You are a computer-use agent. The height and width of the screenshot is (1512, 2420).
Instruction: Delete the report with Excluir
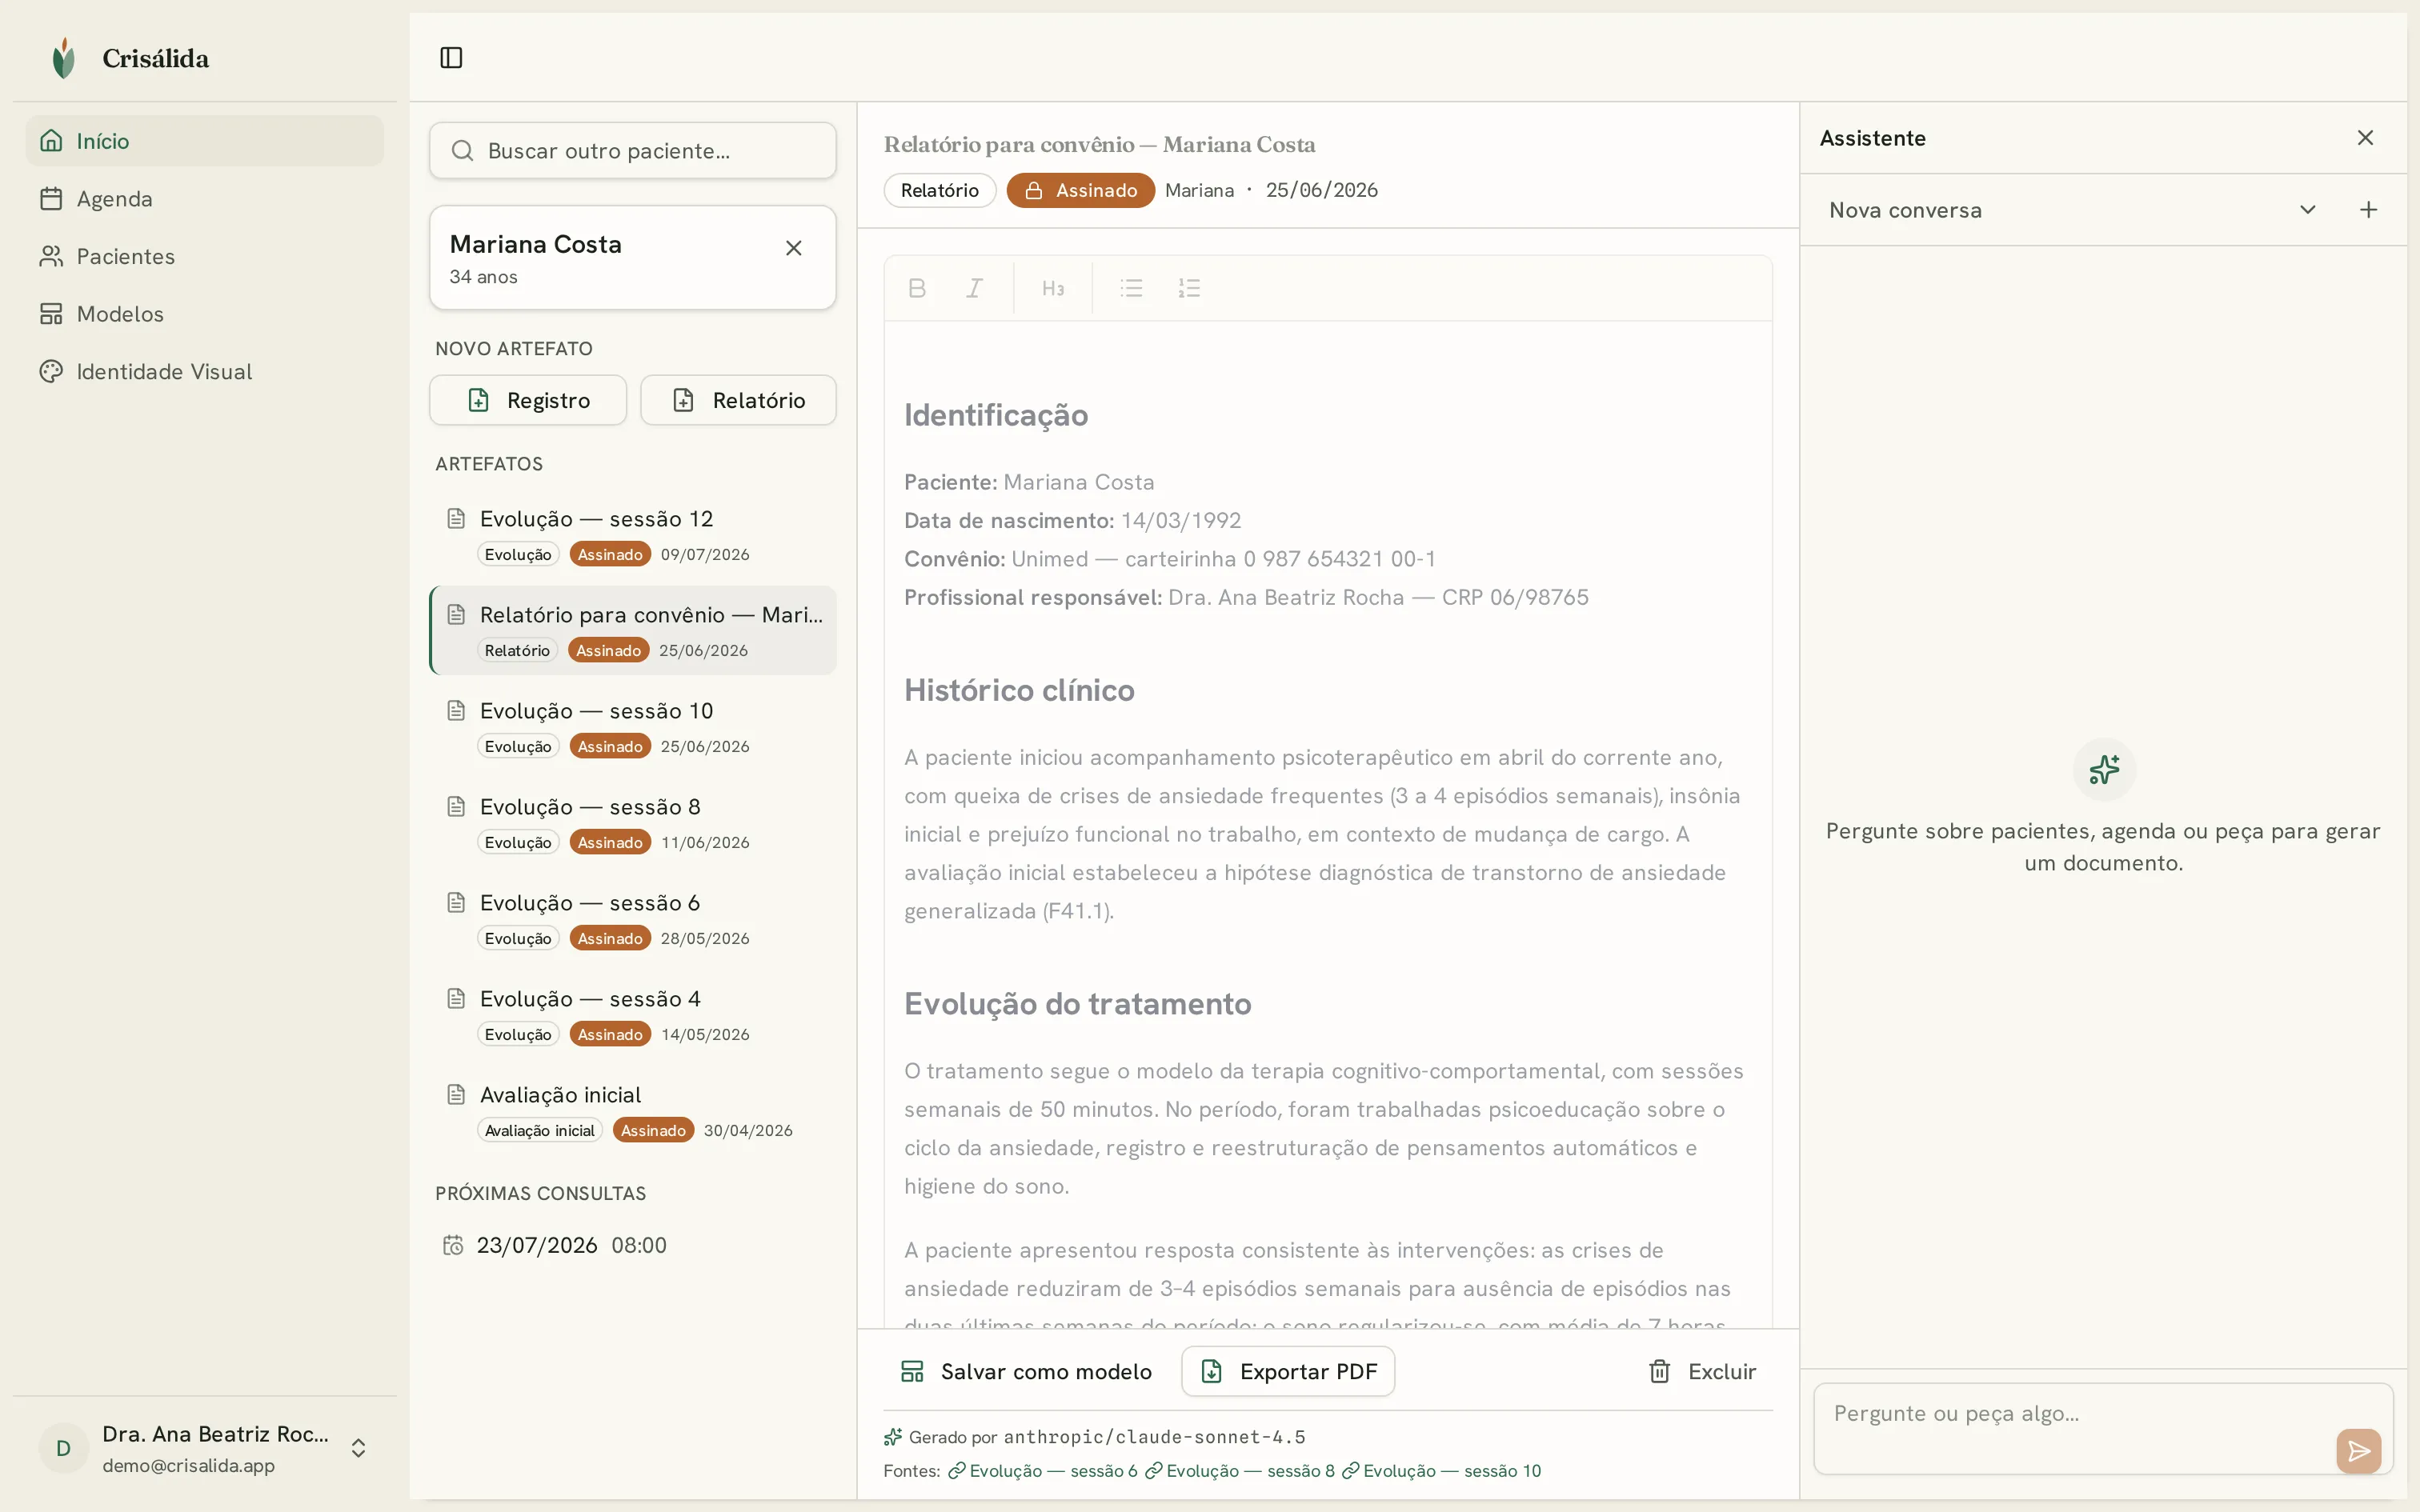coord(1702,1371)
